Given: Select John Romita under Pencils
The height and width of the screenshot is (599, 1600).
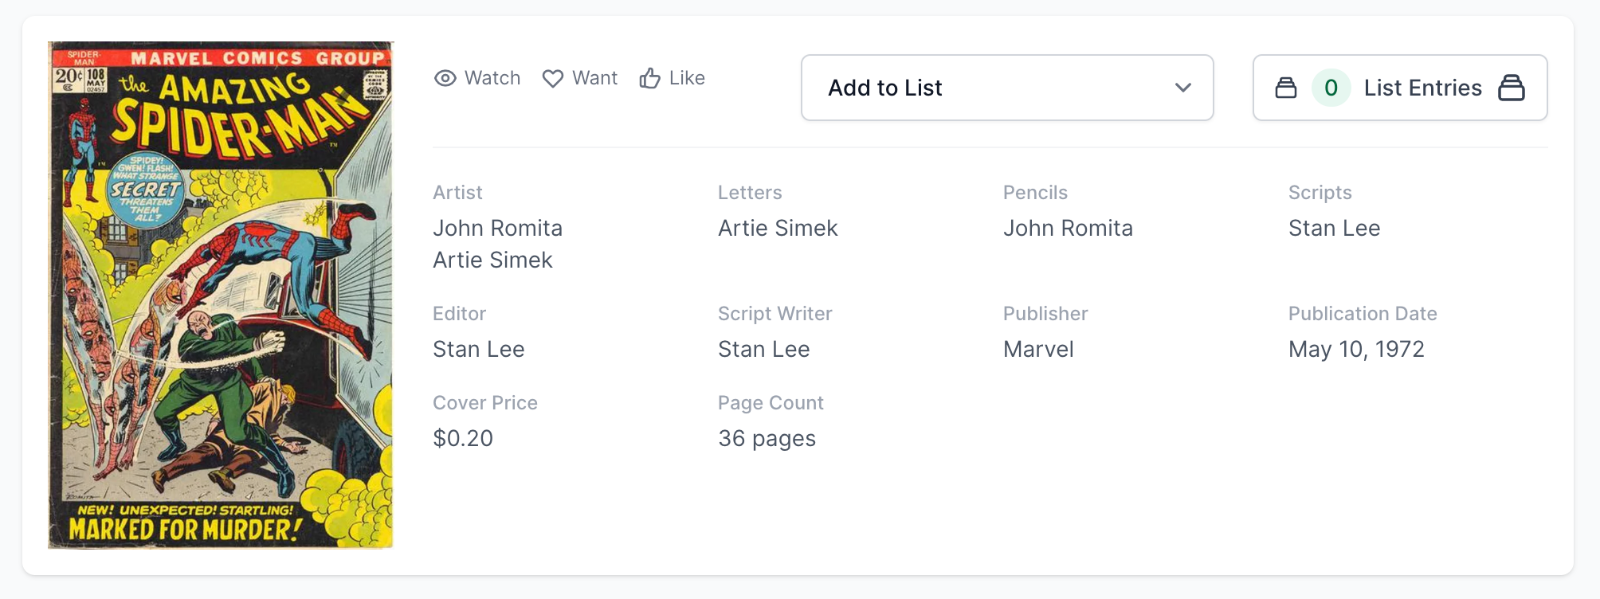Looking at the screenshot, I should 1067,228.
